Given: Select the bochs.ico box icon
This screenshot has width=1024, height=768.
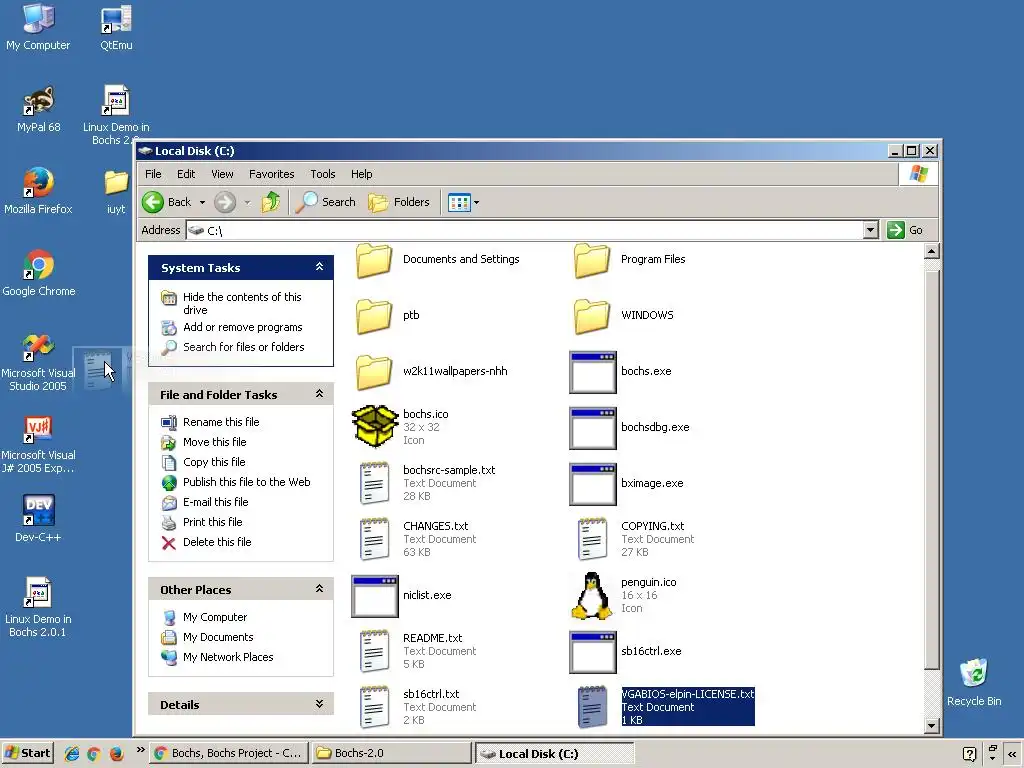Looking at the screenshot, I should pos(375,426).
